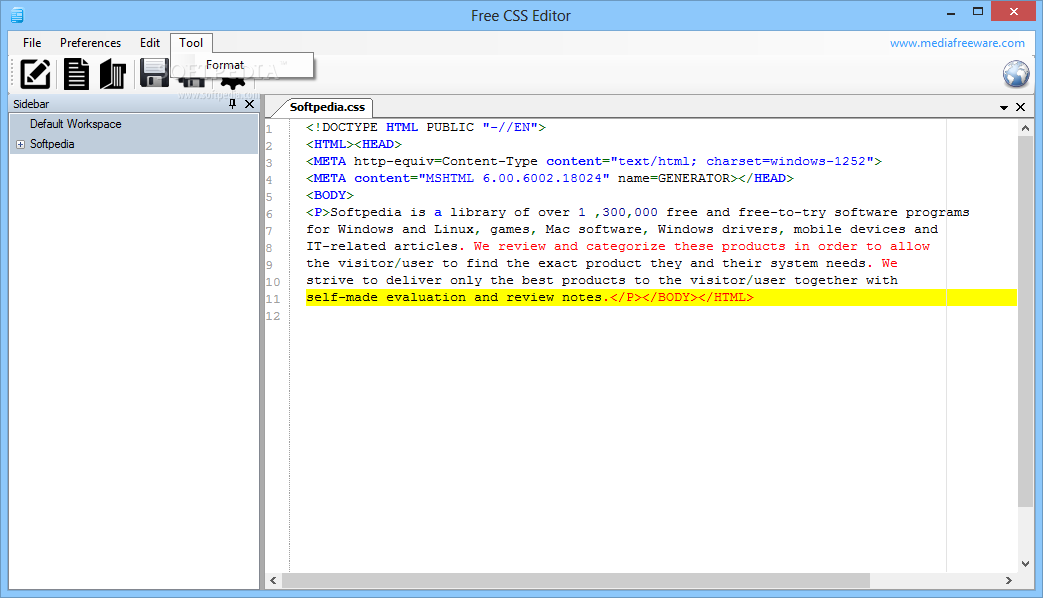Click the 'MSHTML 6.00.6002.18024' string
Image resolution: width=1043 pixels, height=598 pixels.
click(x=514, y=178)
